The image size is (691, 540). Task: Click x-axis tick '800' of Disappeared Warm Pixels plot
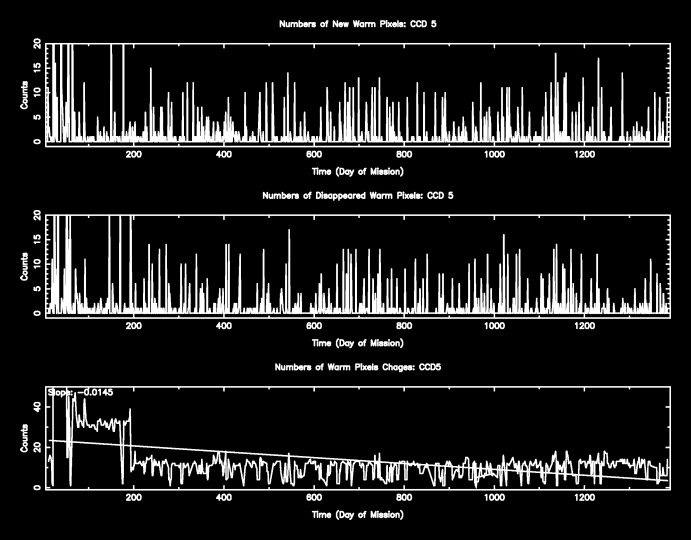coord(404,326)
